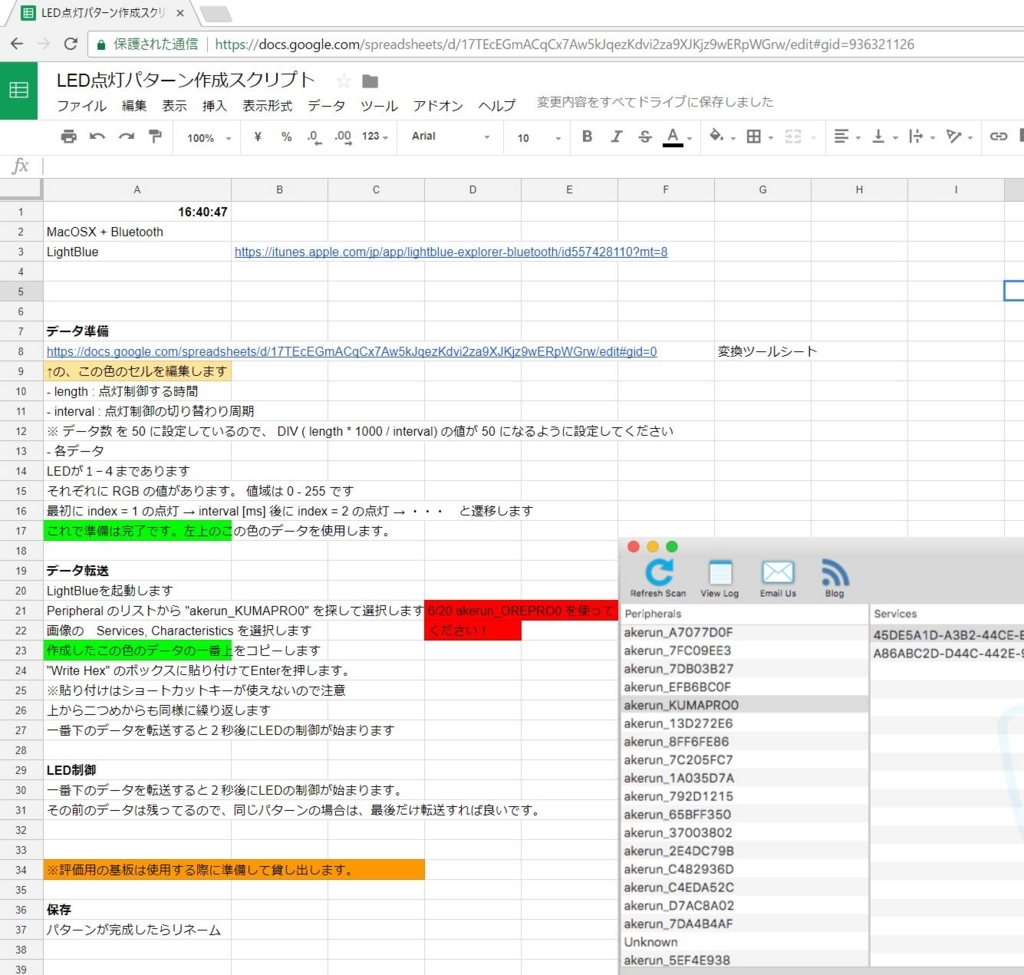Select row 17 header
The width and height of the screenshot is (1024, 975).
21,531
